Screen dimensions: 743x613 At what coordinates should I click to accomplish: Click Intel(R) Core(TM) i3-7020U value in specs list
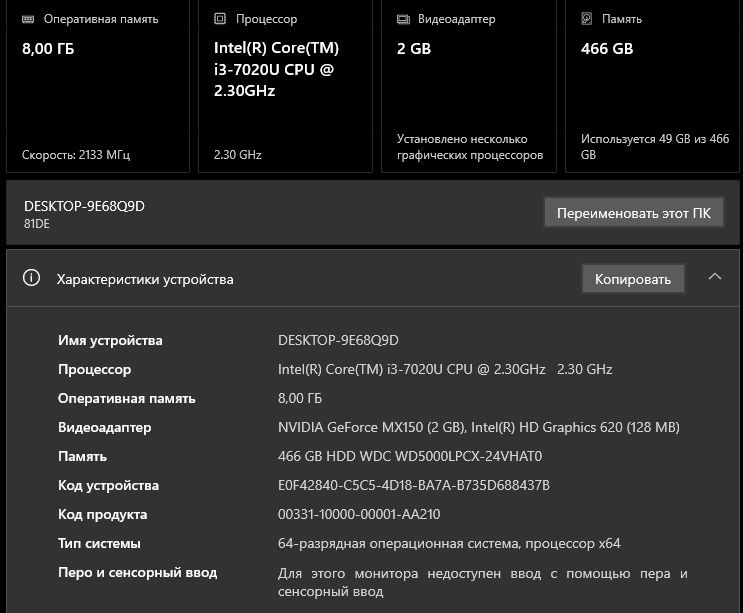(x=445, y=369)
